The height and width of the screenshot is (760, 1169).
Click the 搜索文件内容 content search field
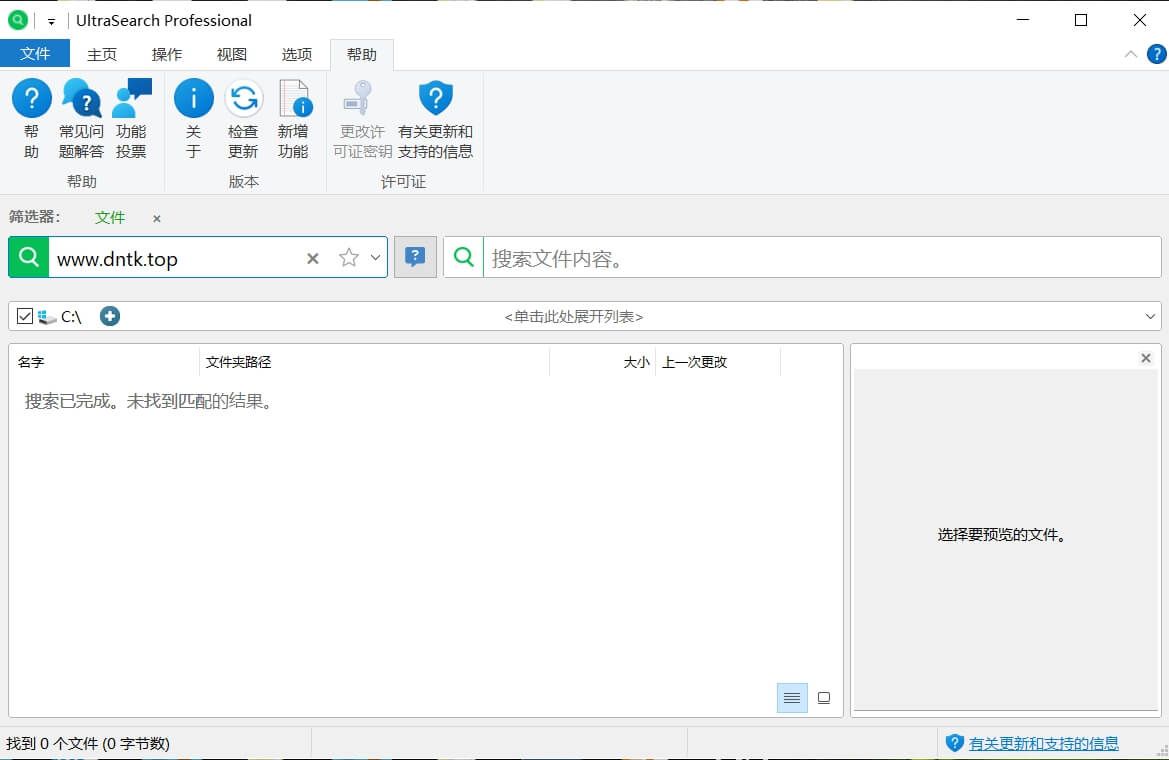tap(822, 257)
